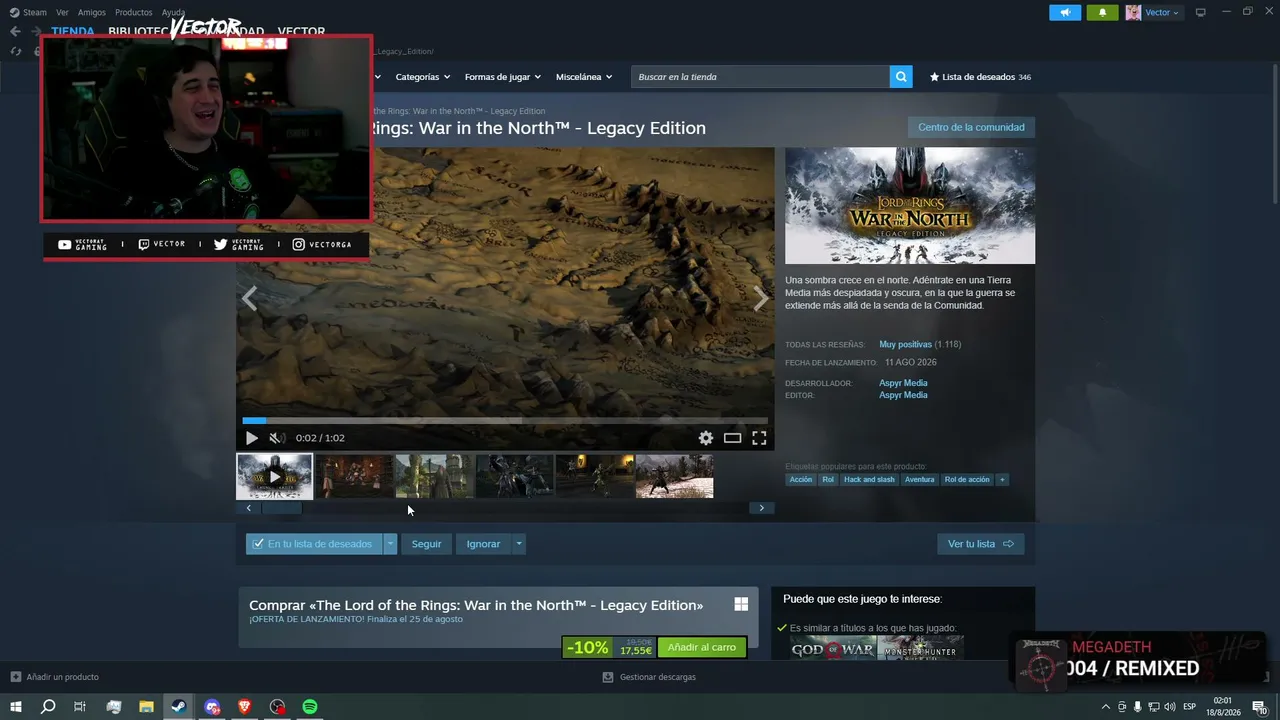Go to previous media with left arrow
This screenshot has width=1280, height=720.
pos(249,299)
